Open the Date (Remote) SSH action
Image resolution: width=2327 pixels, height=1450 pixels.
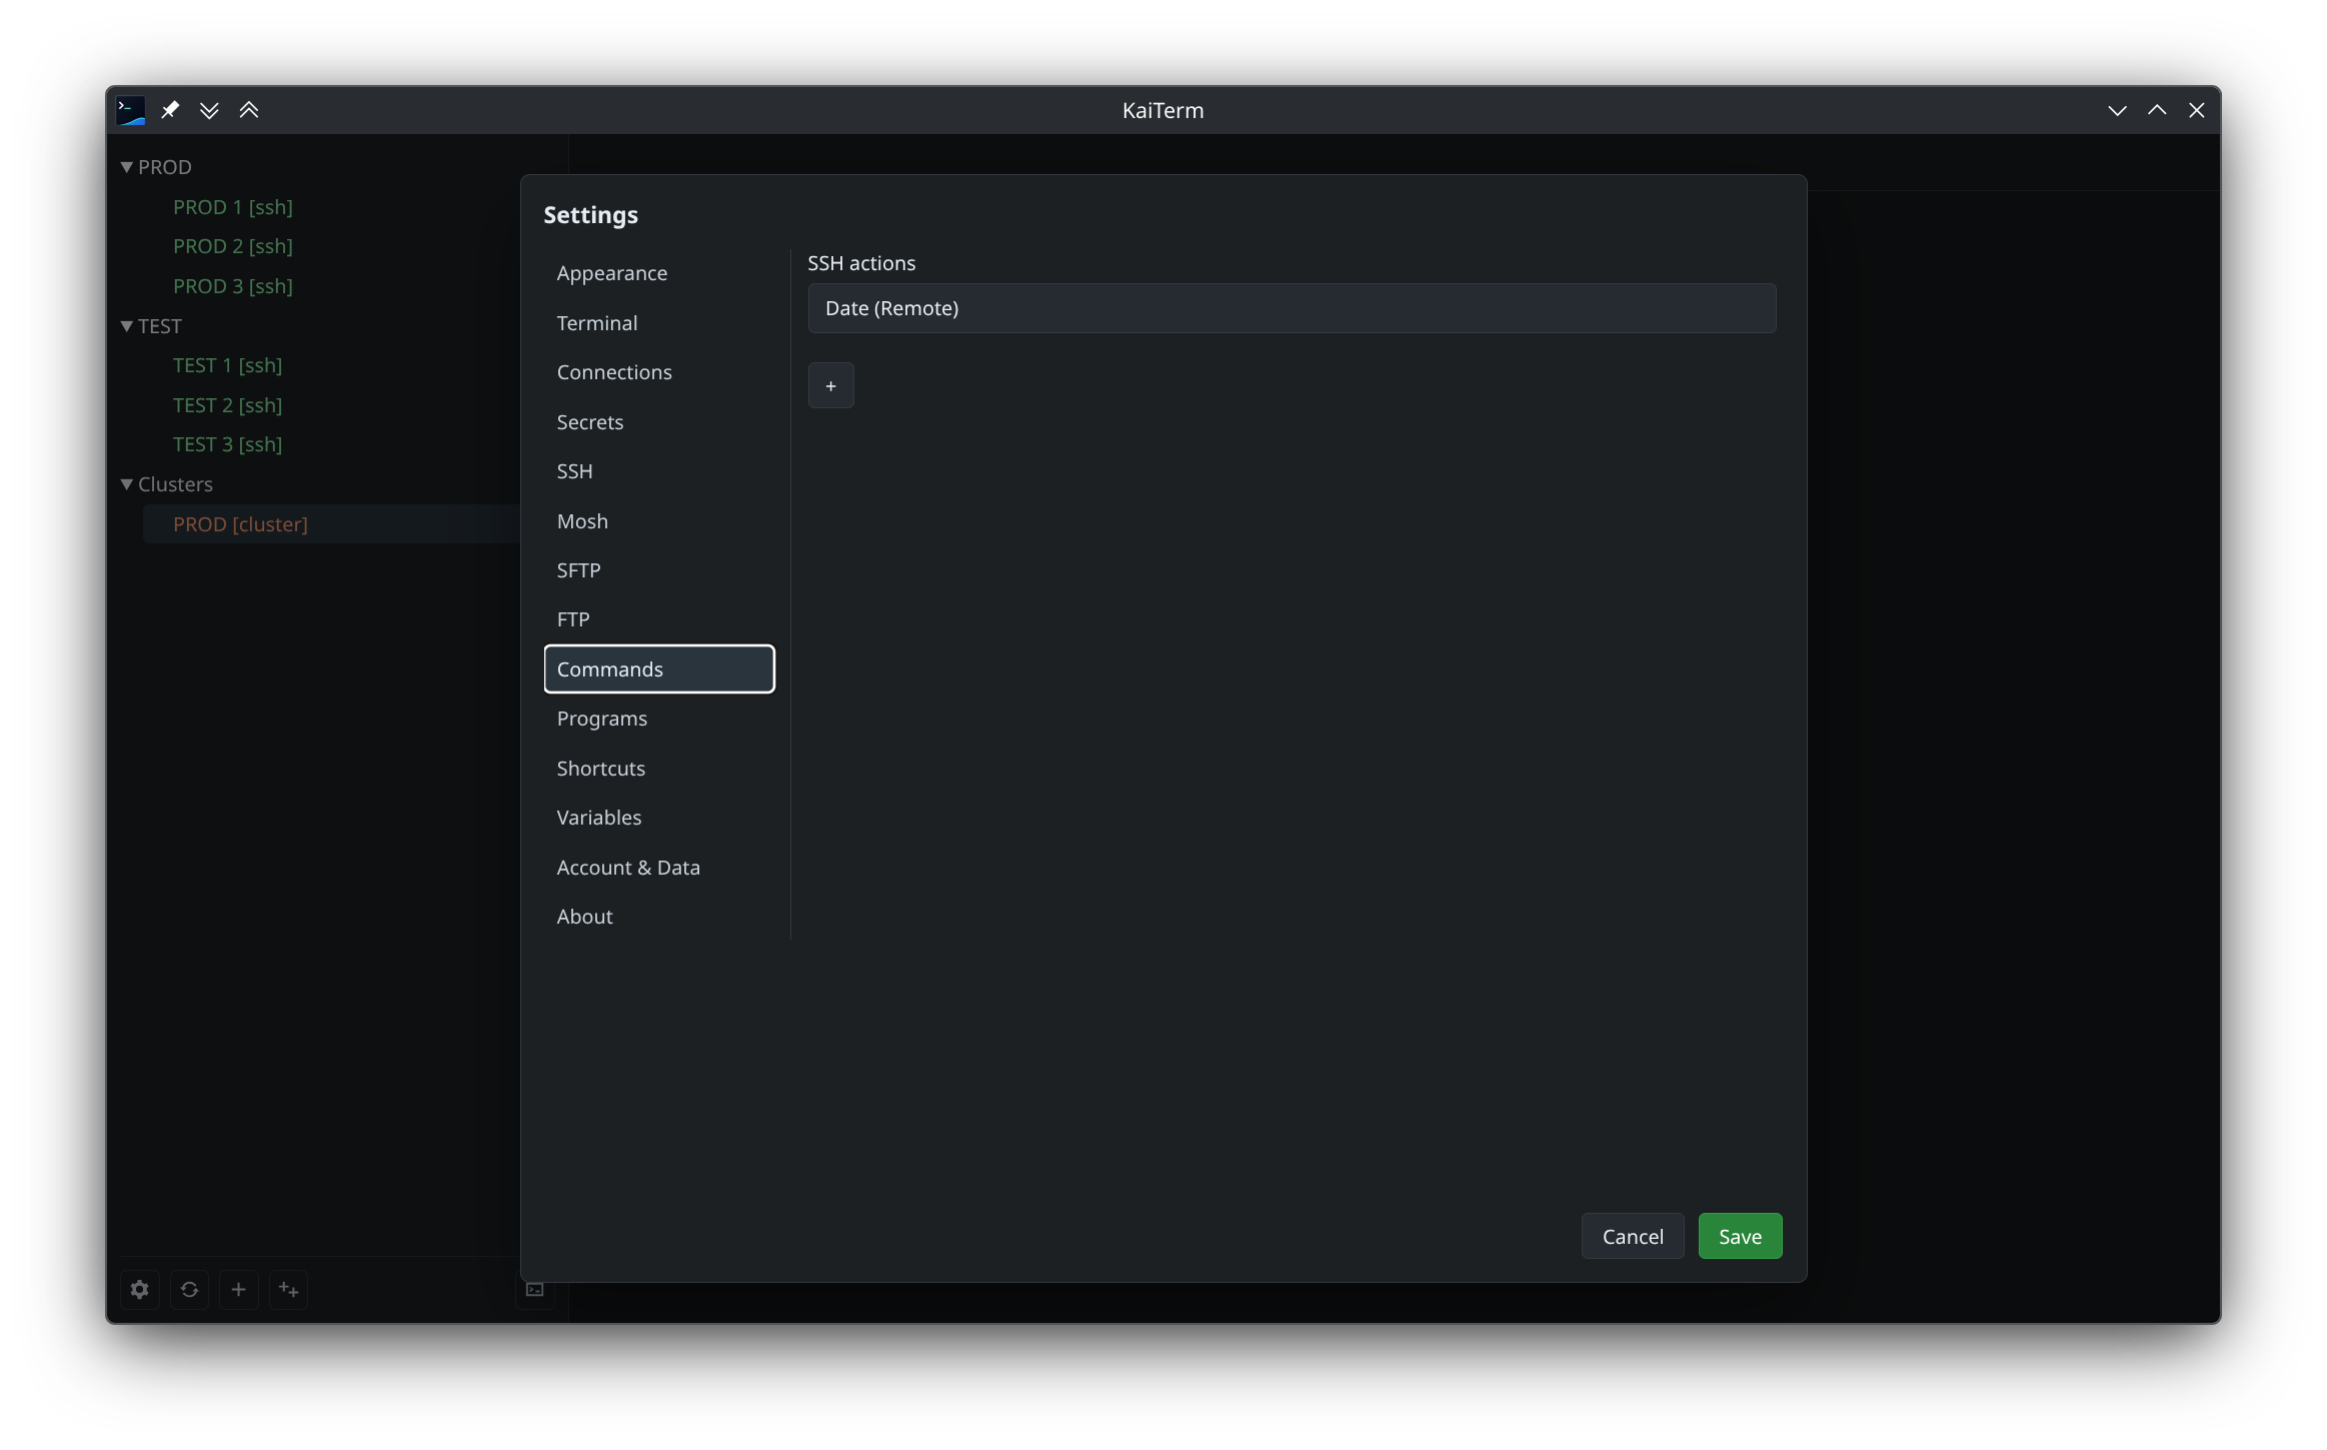(x=1291, y=308)
